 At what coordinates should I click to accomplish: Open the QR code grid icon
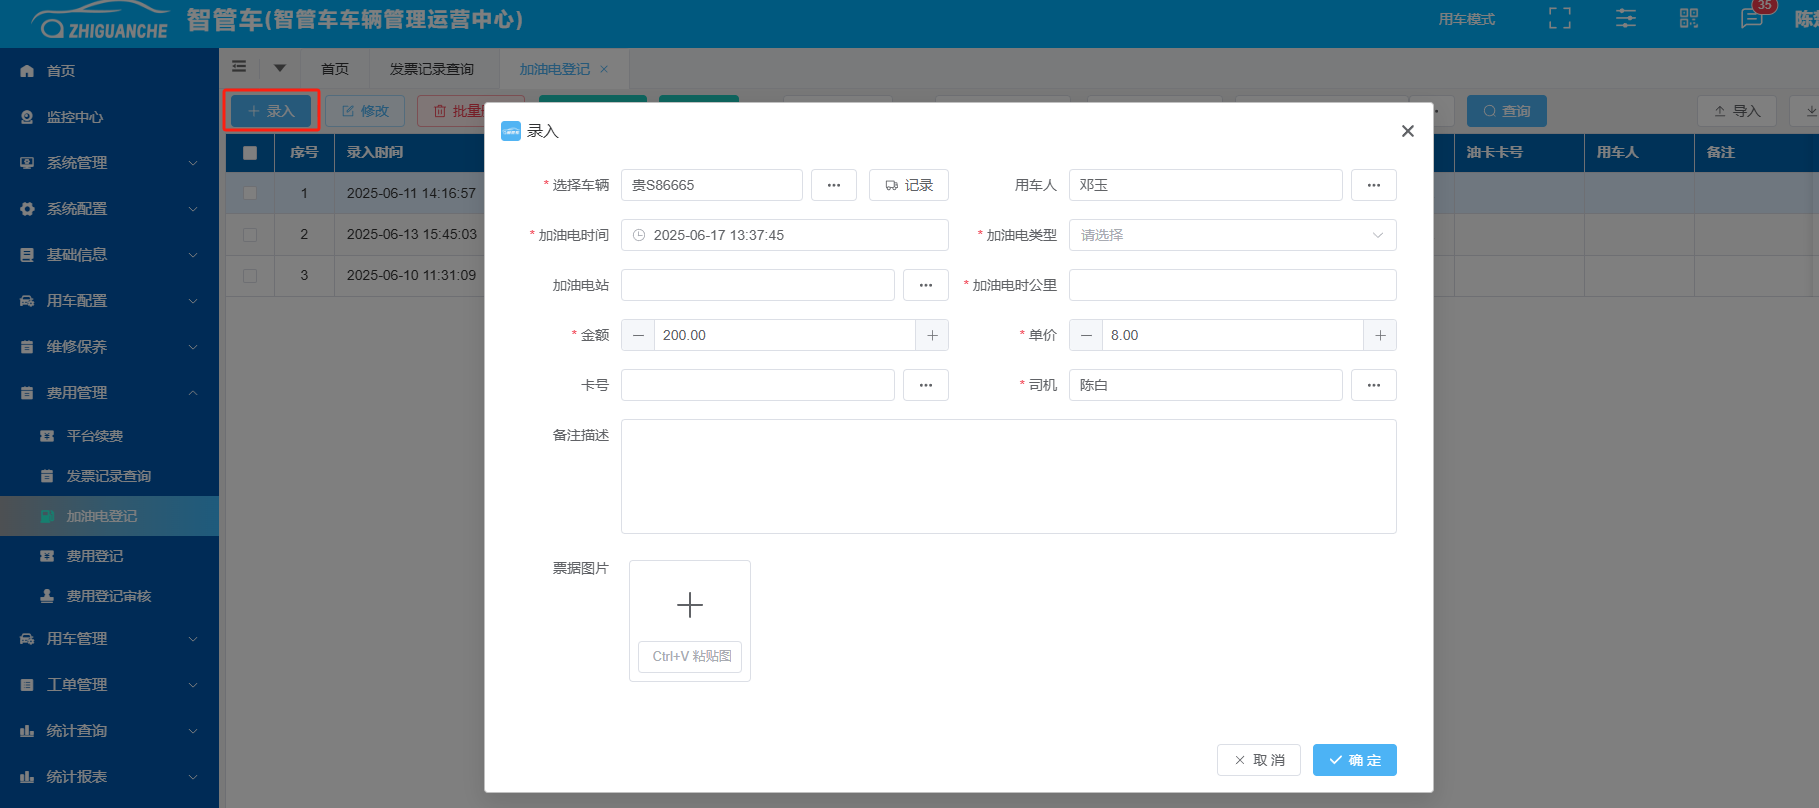[x=1689, y=19]
